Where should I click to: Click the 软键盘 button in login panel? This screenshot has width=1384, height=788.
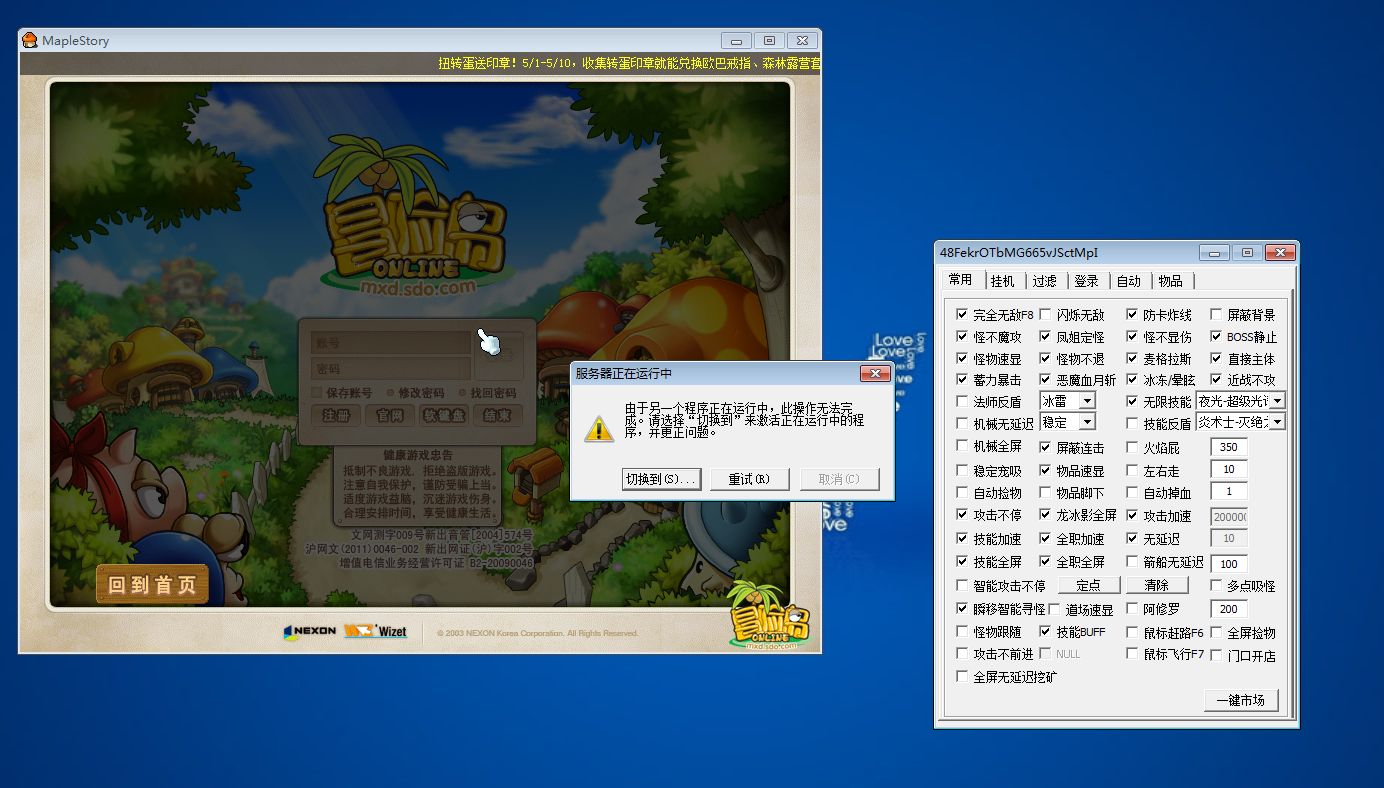pos(444,415)
